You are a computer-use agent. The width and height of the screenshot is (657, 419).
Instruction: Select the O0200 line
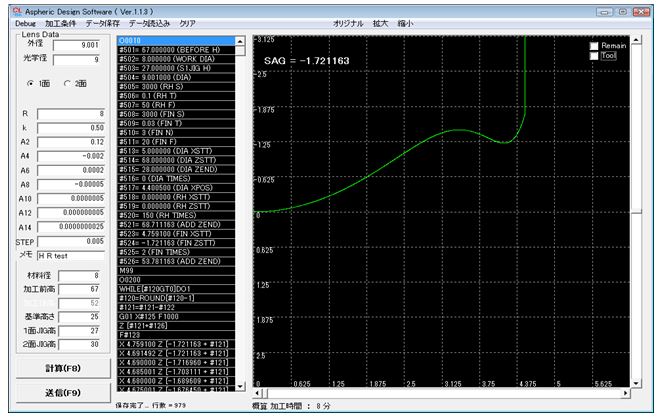tap(176, 280)
